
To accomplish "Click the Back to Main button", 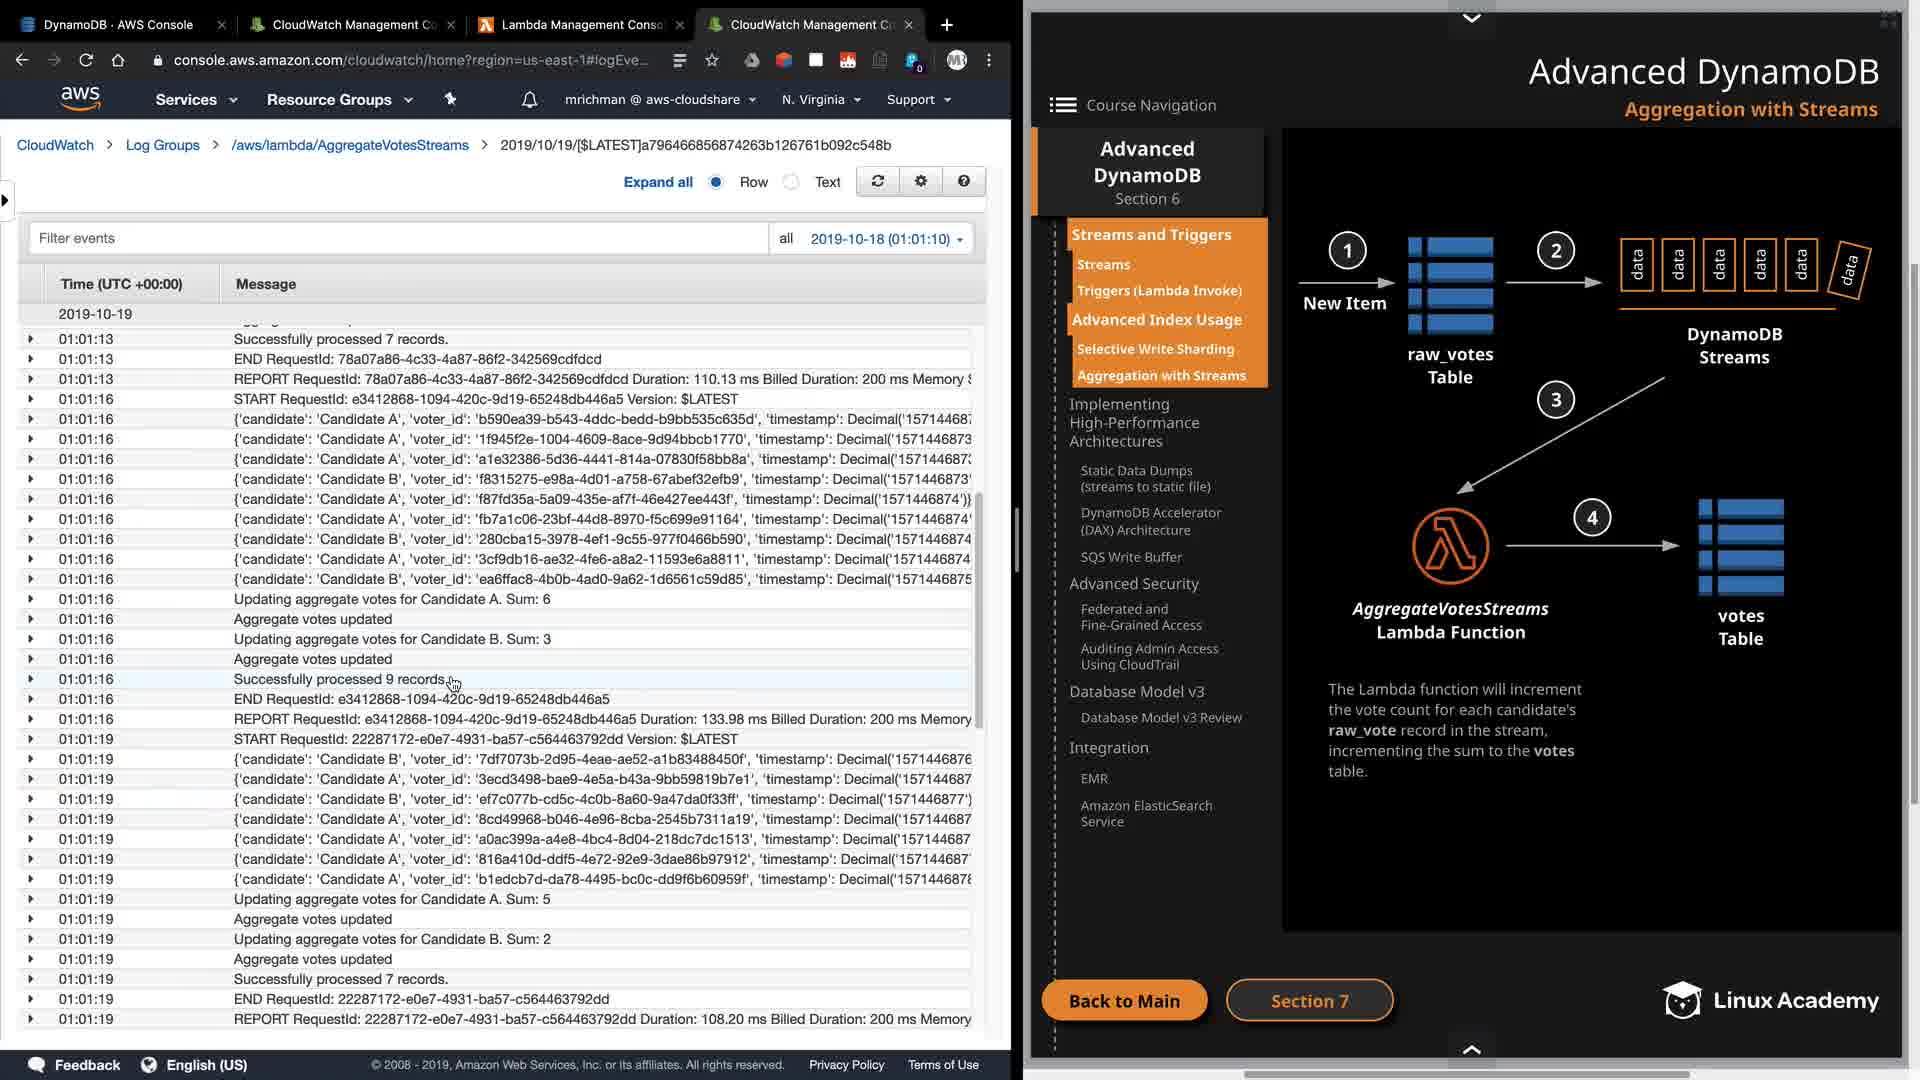I will tap(1124, 1000).
